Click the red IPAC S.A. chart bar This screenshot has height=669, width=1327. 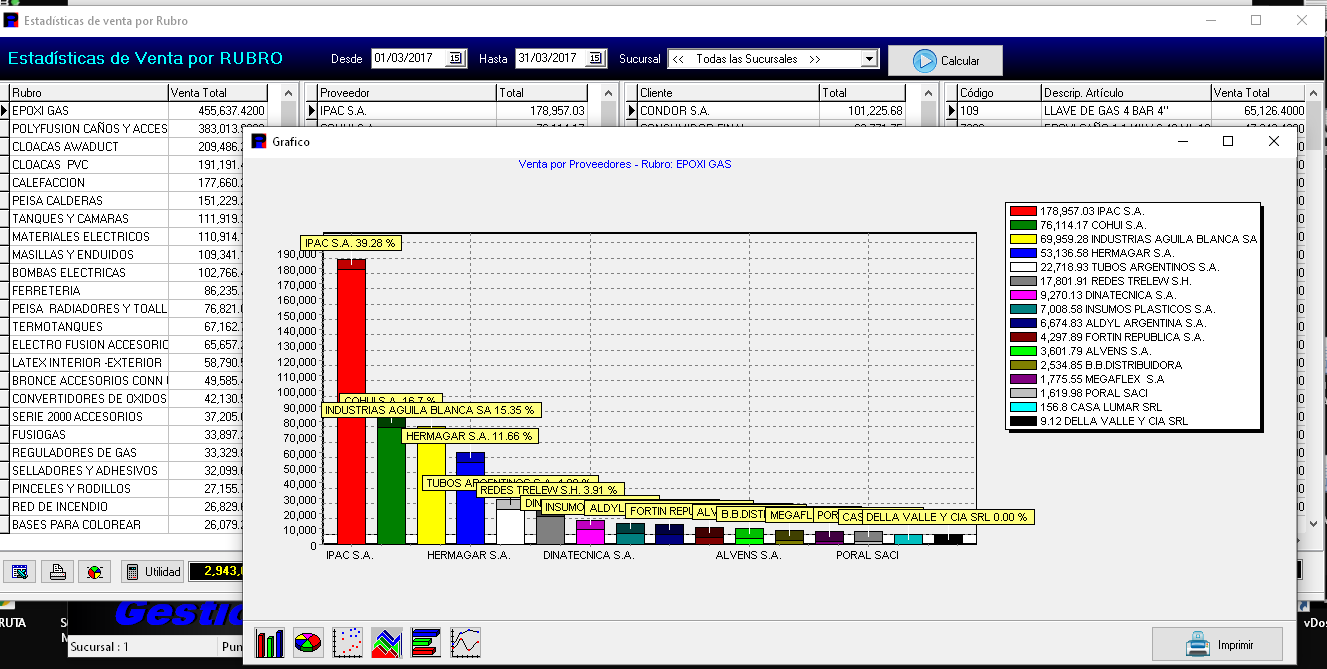coord(351,400)
